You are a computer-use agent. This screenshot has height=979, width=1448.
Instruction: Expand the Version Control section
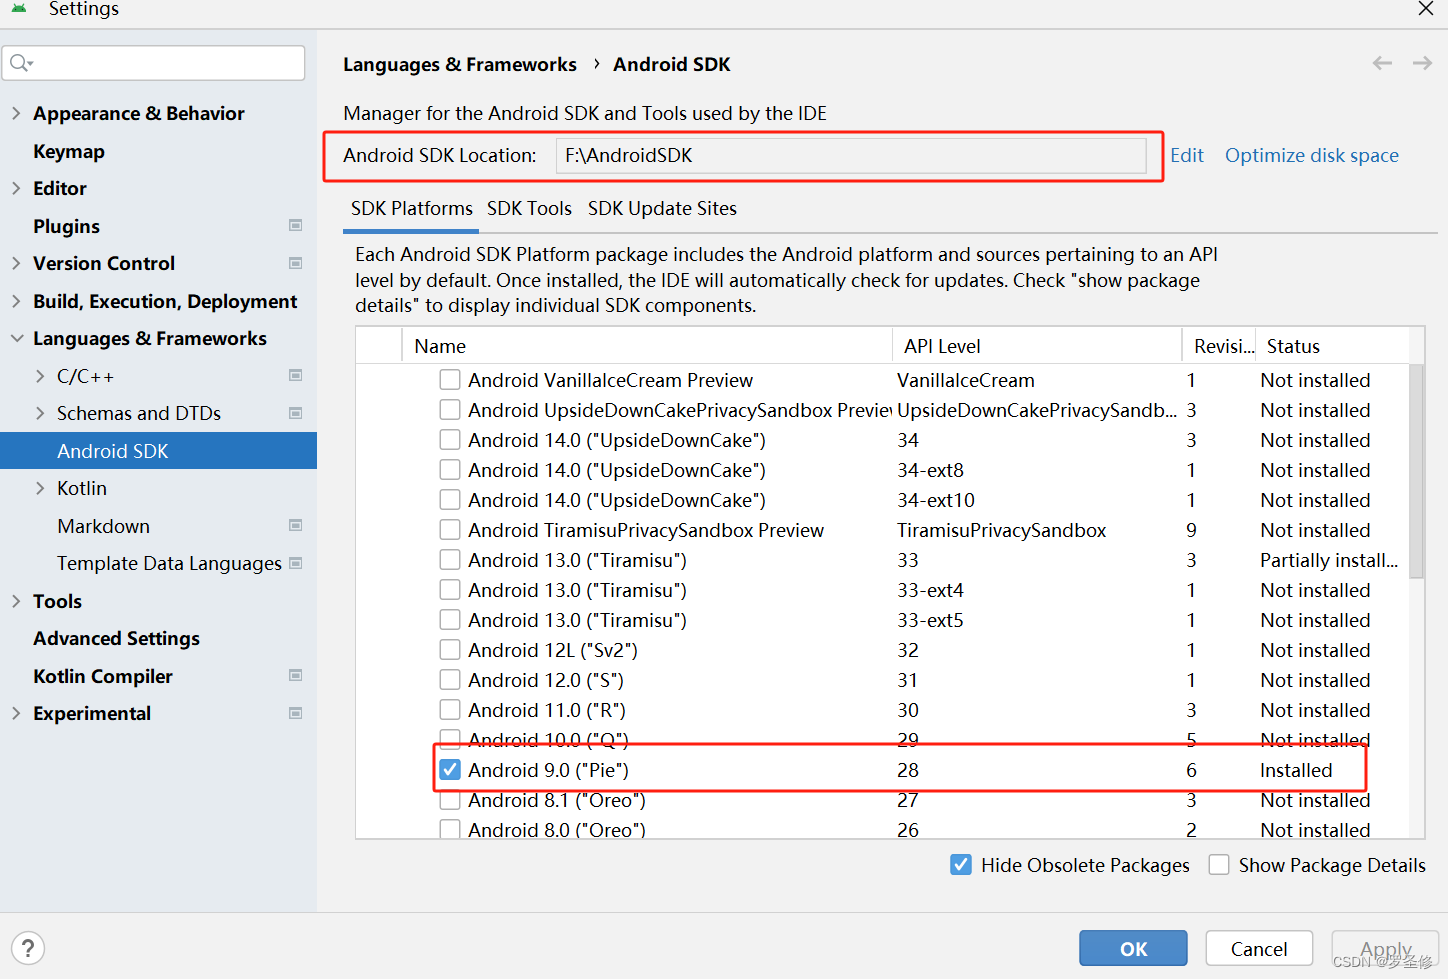(16, 263)
